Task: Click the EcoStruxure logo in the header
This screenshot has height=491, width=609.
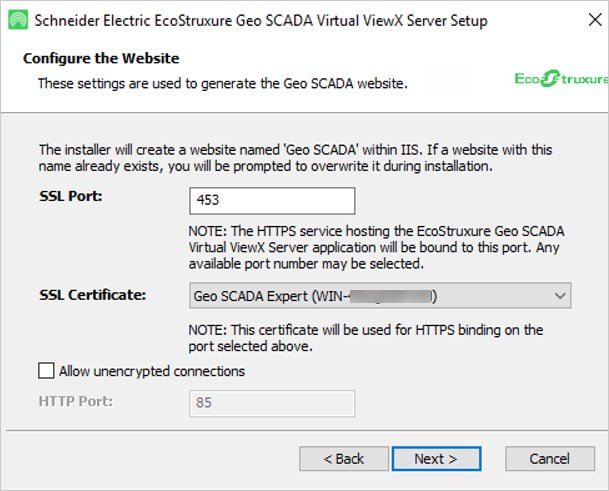Action: coord(560,78)
